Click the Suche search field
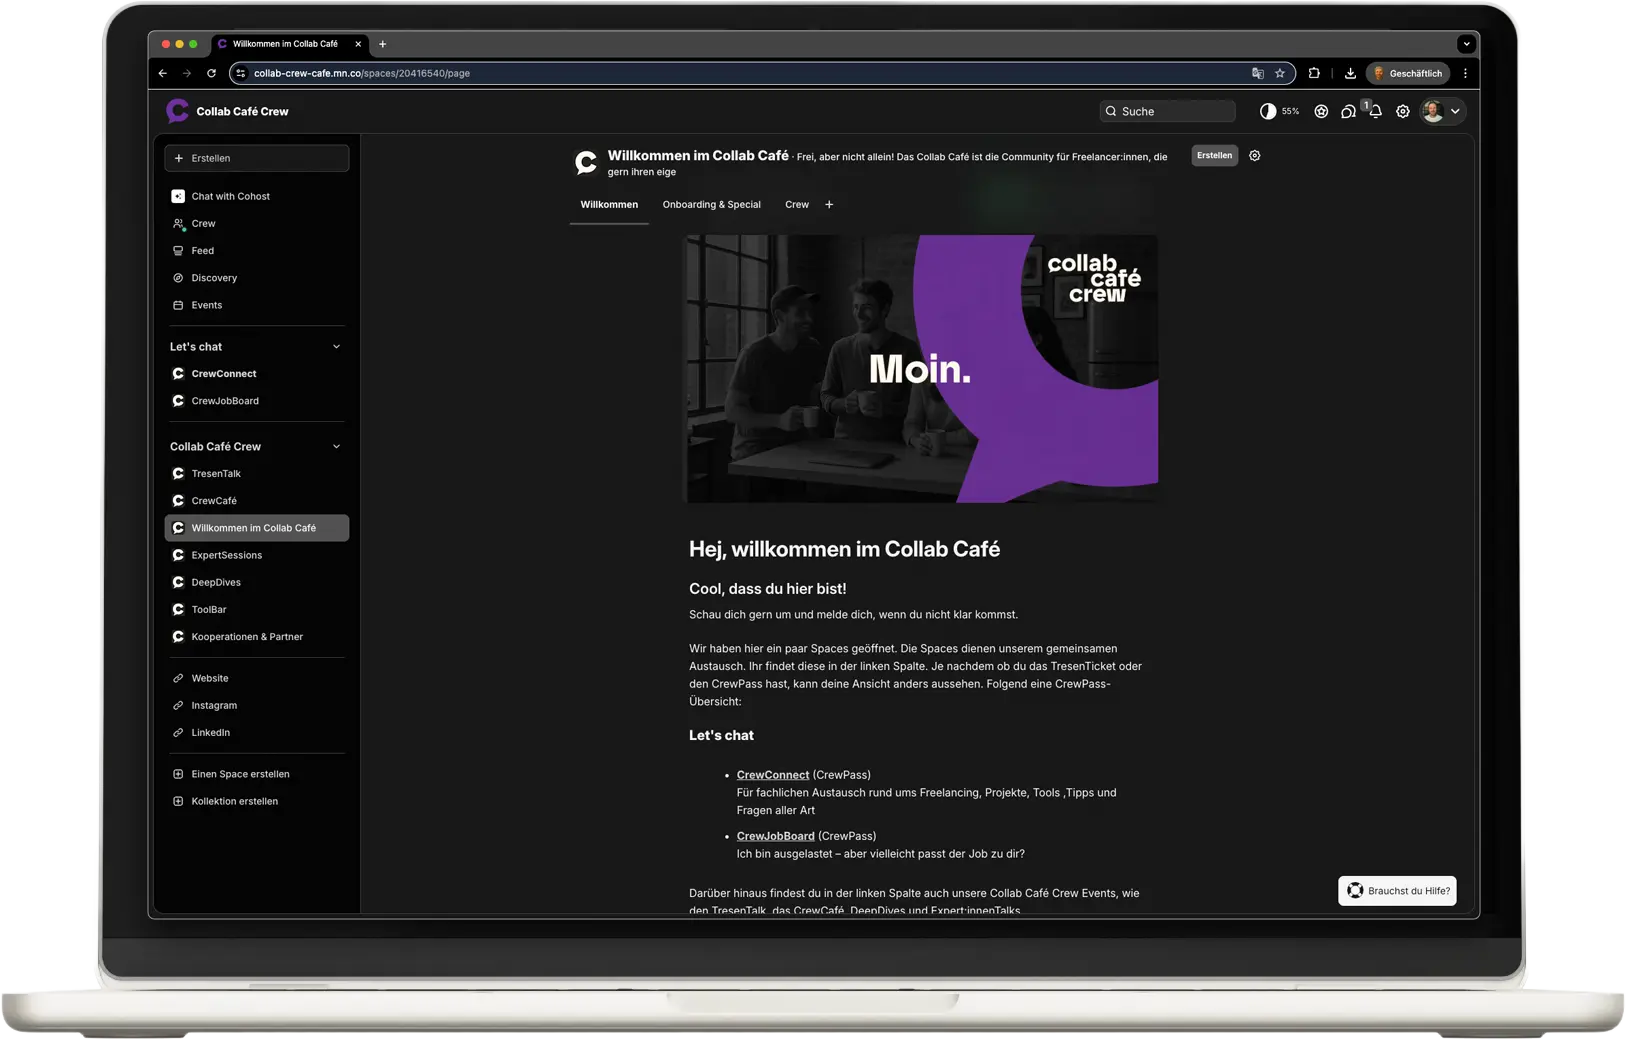This screenshot has width=1626, height=1040. coord(1168,112)
